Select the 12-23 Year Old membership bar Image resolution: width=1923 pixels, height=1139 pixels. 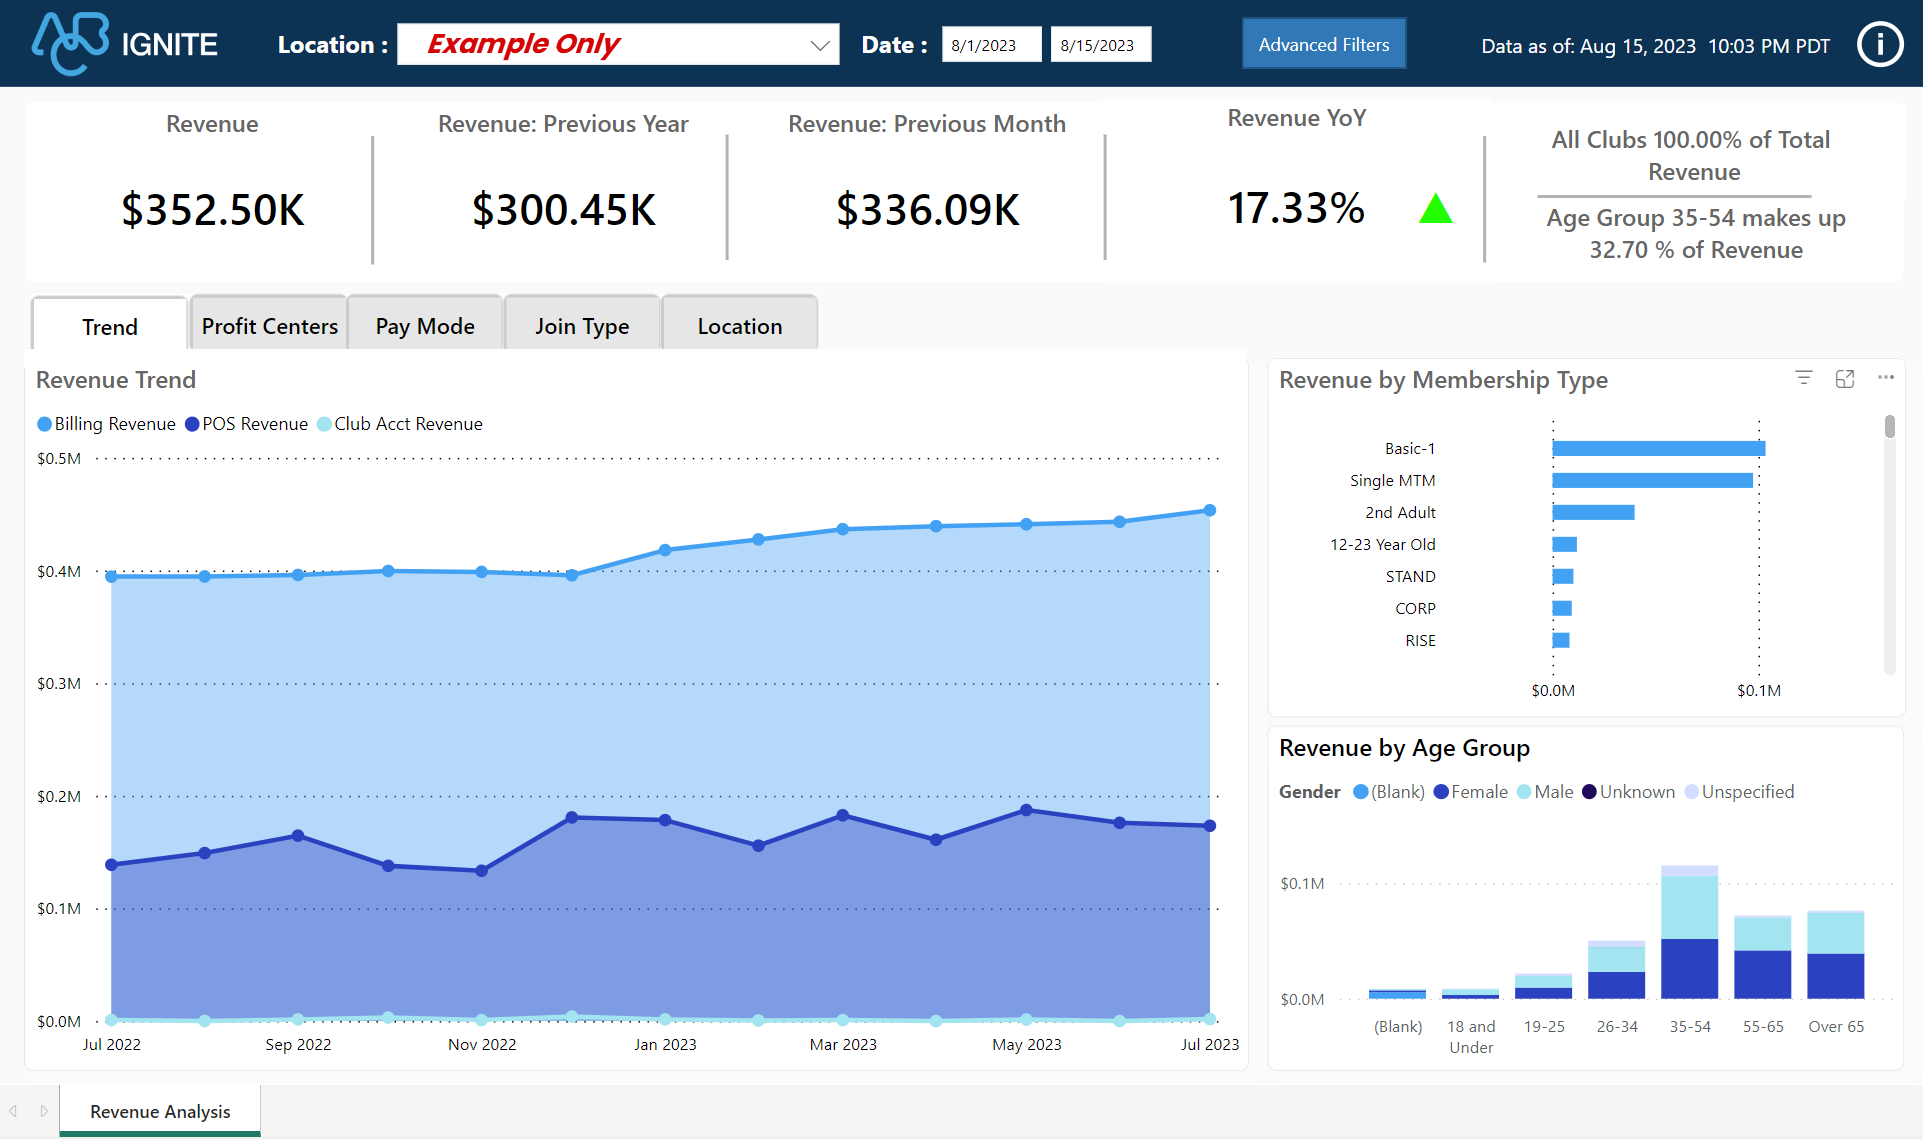click(x=1565, y=544)
